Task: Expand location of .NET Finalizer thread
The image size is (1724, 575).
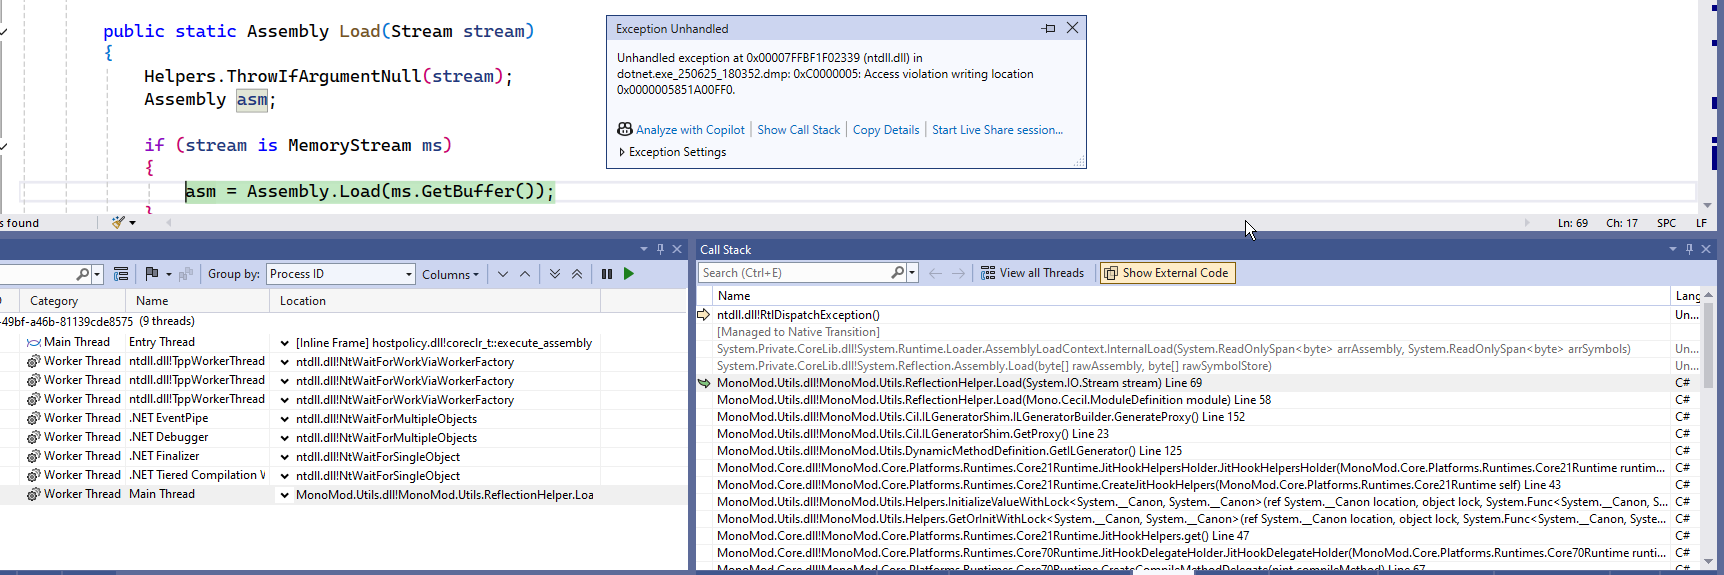Action: point(285,457)
